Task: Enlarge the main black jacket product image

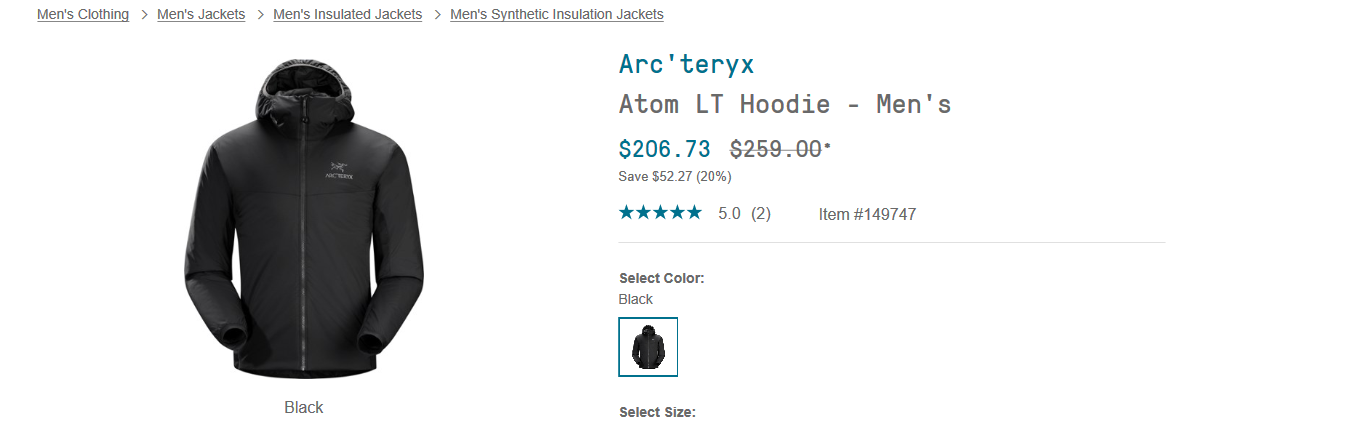Action: [x=304, y=219]
